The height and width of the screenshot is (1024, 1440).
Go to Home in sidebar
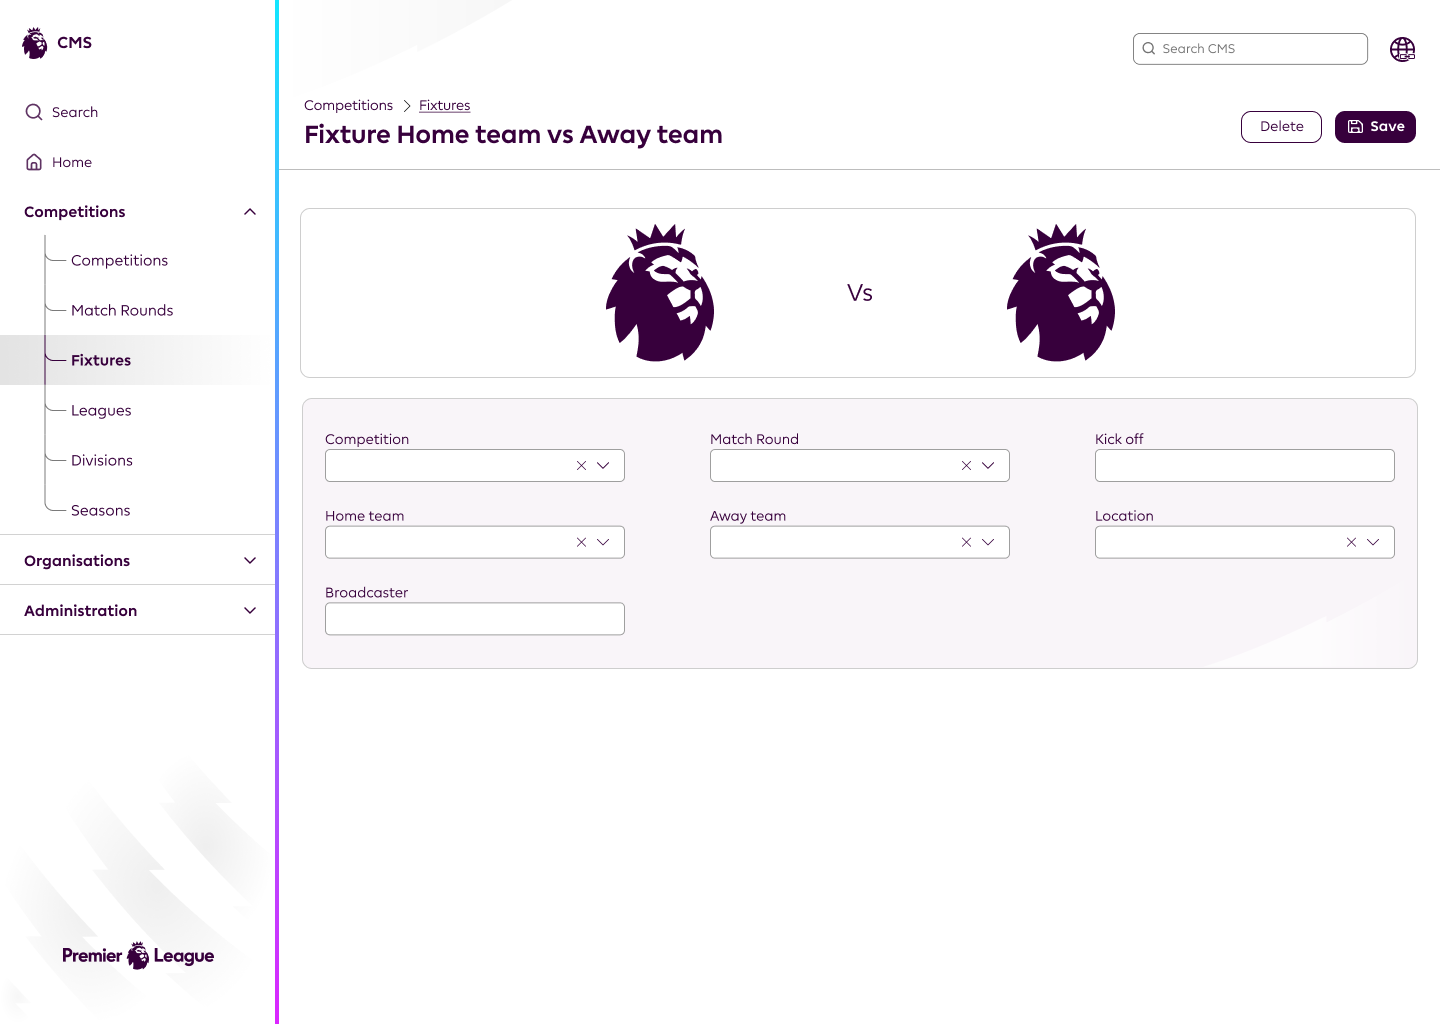pyautogui.click(x=72, y=162)
